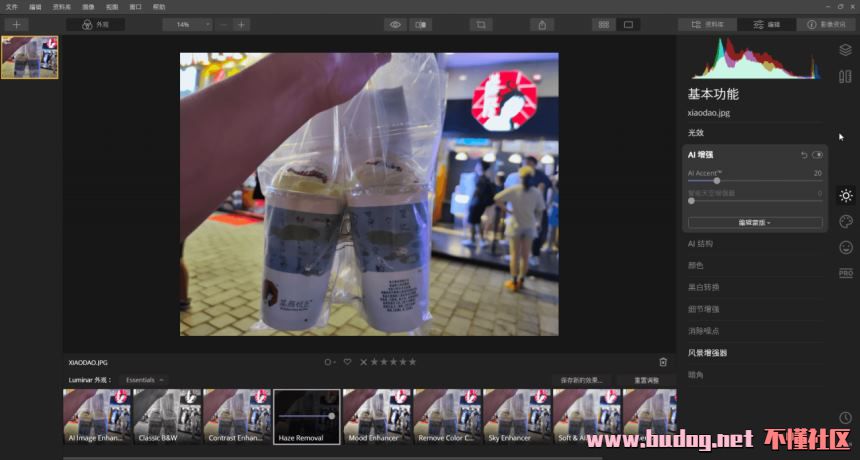Open Essentials tools sun icon
Screen dimensions: 860x460
pyautogui.click(x=846, y=196)
